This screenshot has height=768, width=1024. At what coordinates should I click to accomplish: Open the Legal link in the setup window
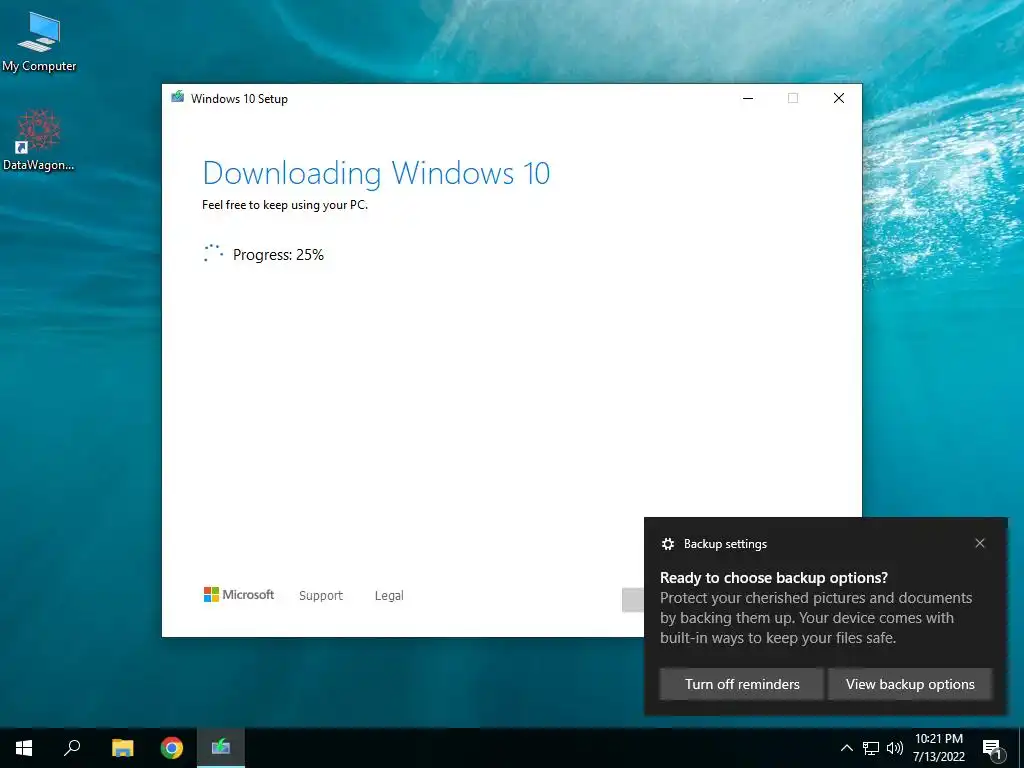[389, 596]
